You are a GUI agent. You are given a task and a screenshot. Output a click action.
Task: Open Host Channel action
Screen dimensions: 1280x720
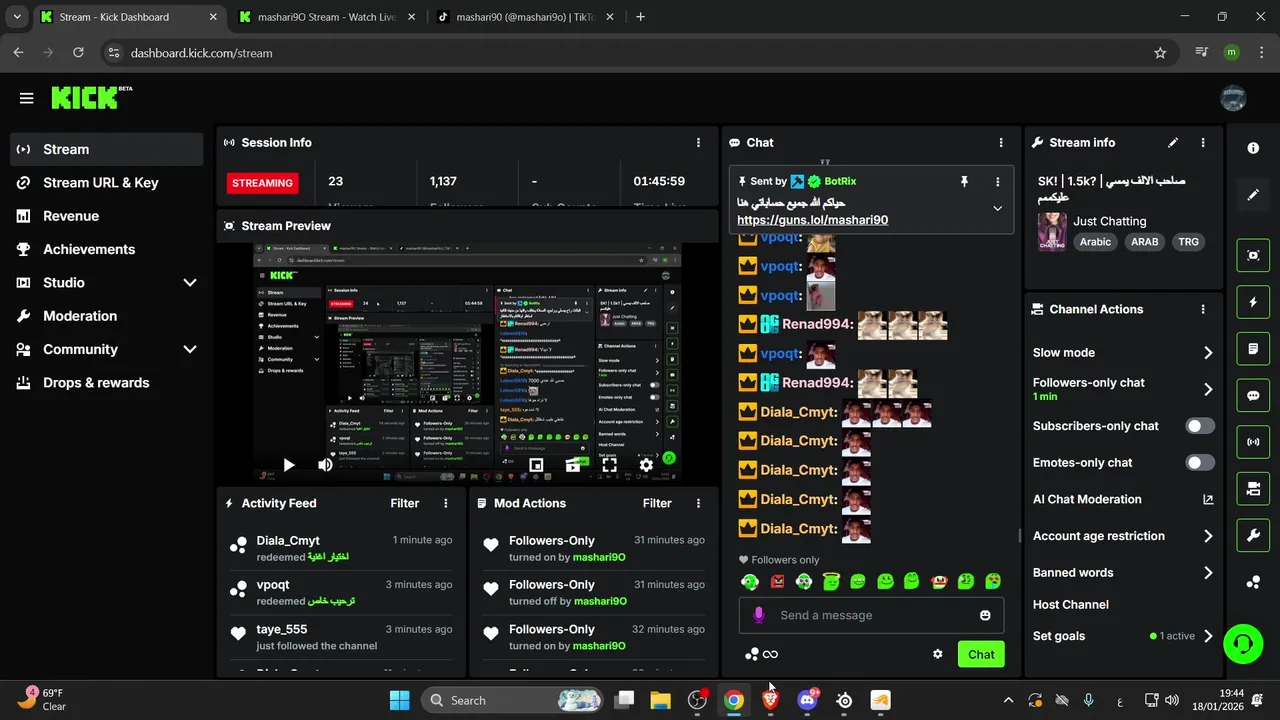(1070, 604)
